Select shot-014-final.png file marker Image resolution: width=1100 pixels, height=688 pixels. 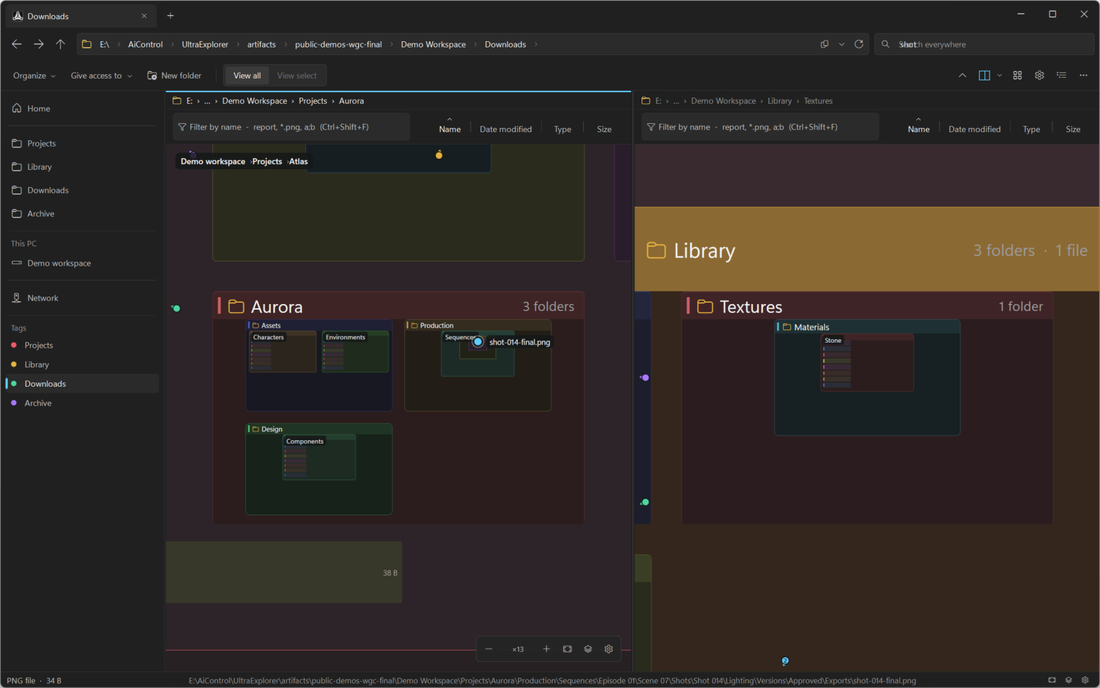(x=478, y=342)
